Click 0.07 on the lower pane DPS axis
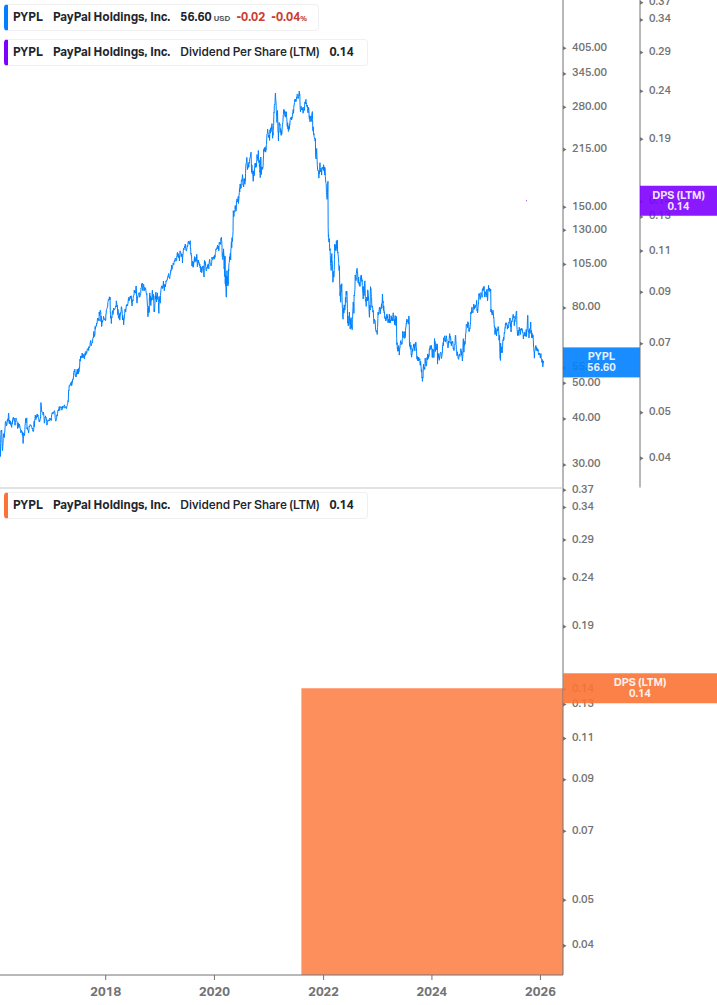717x1005 pixels. pos(583,831)
